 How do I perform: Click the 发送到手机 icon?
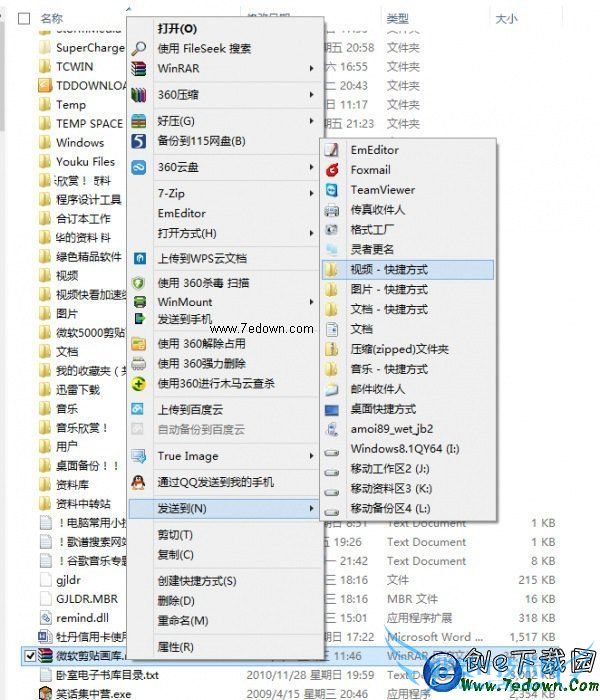click(140, 318)
